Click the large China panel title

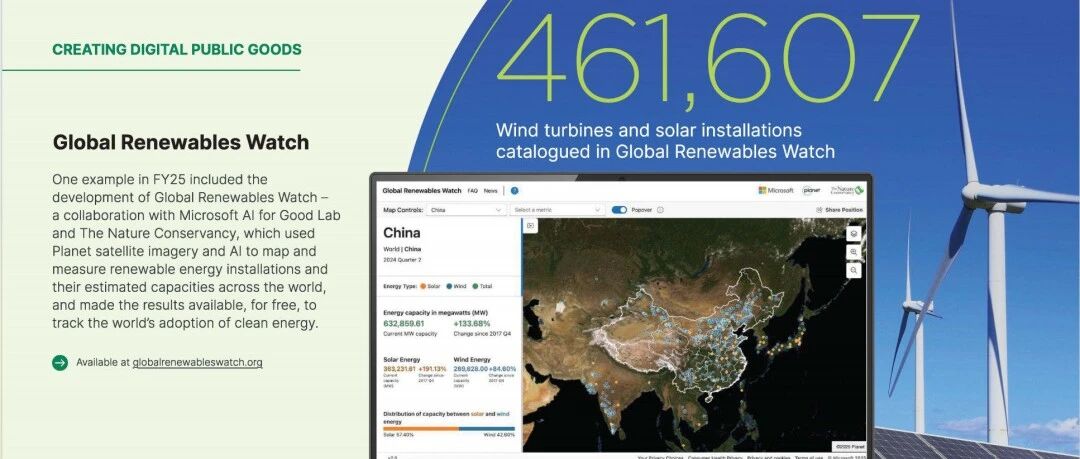click(x=402, y=232)
